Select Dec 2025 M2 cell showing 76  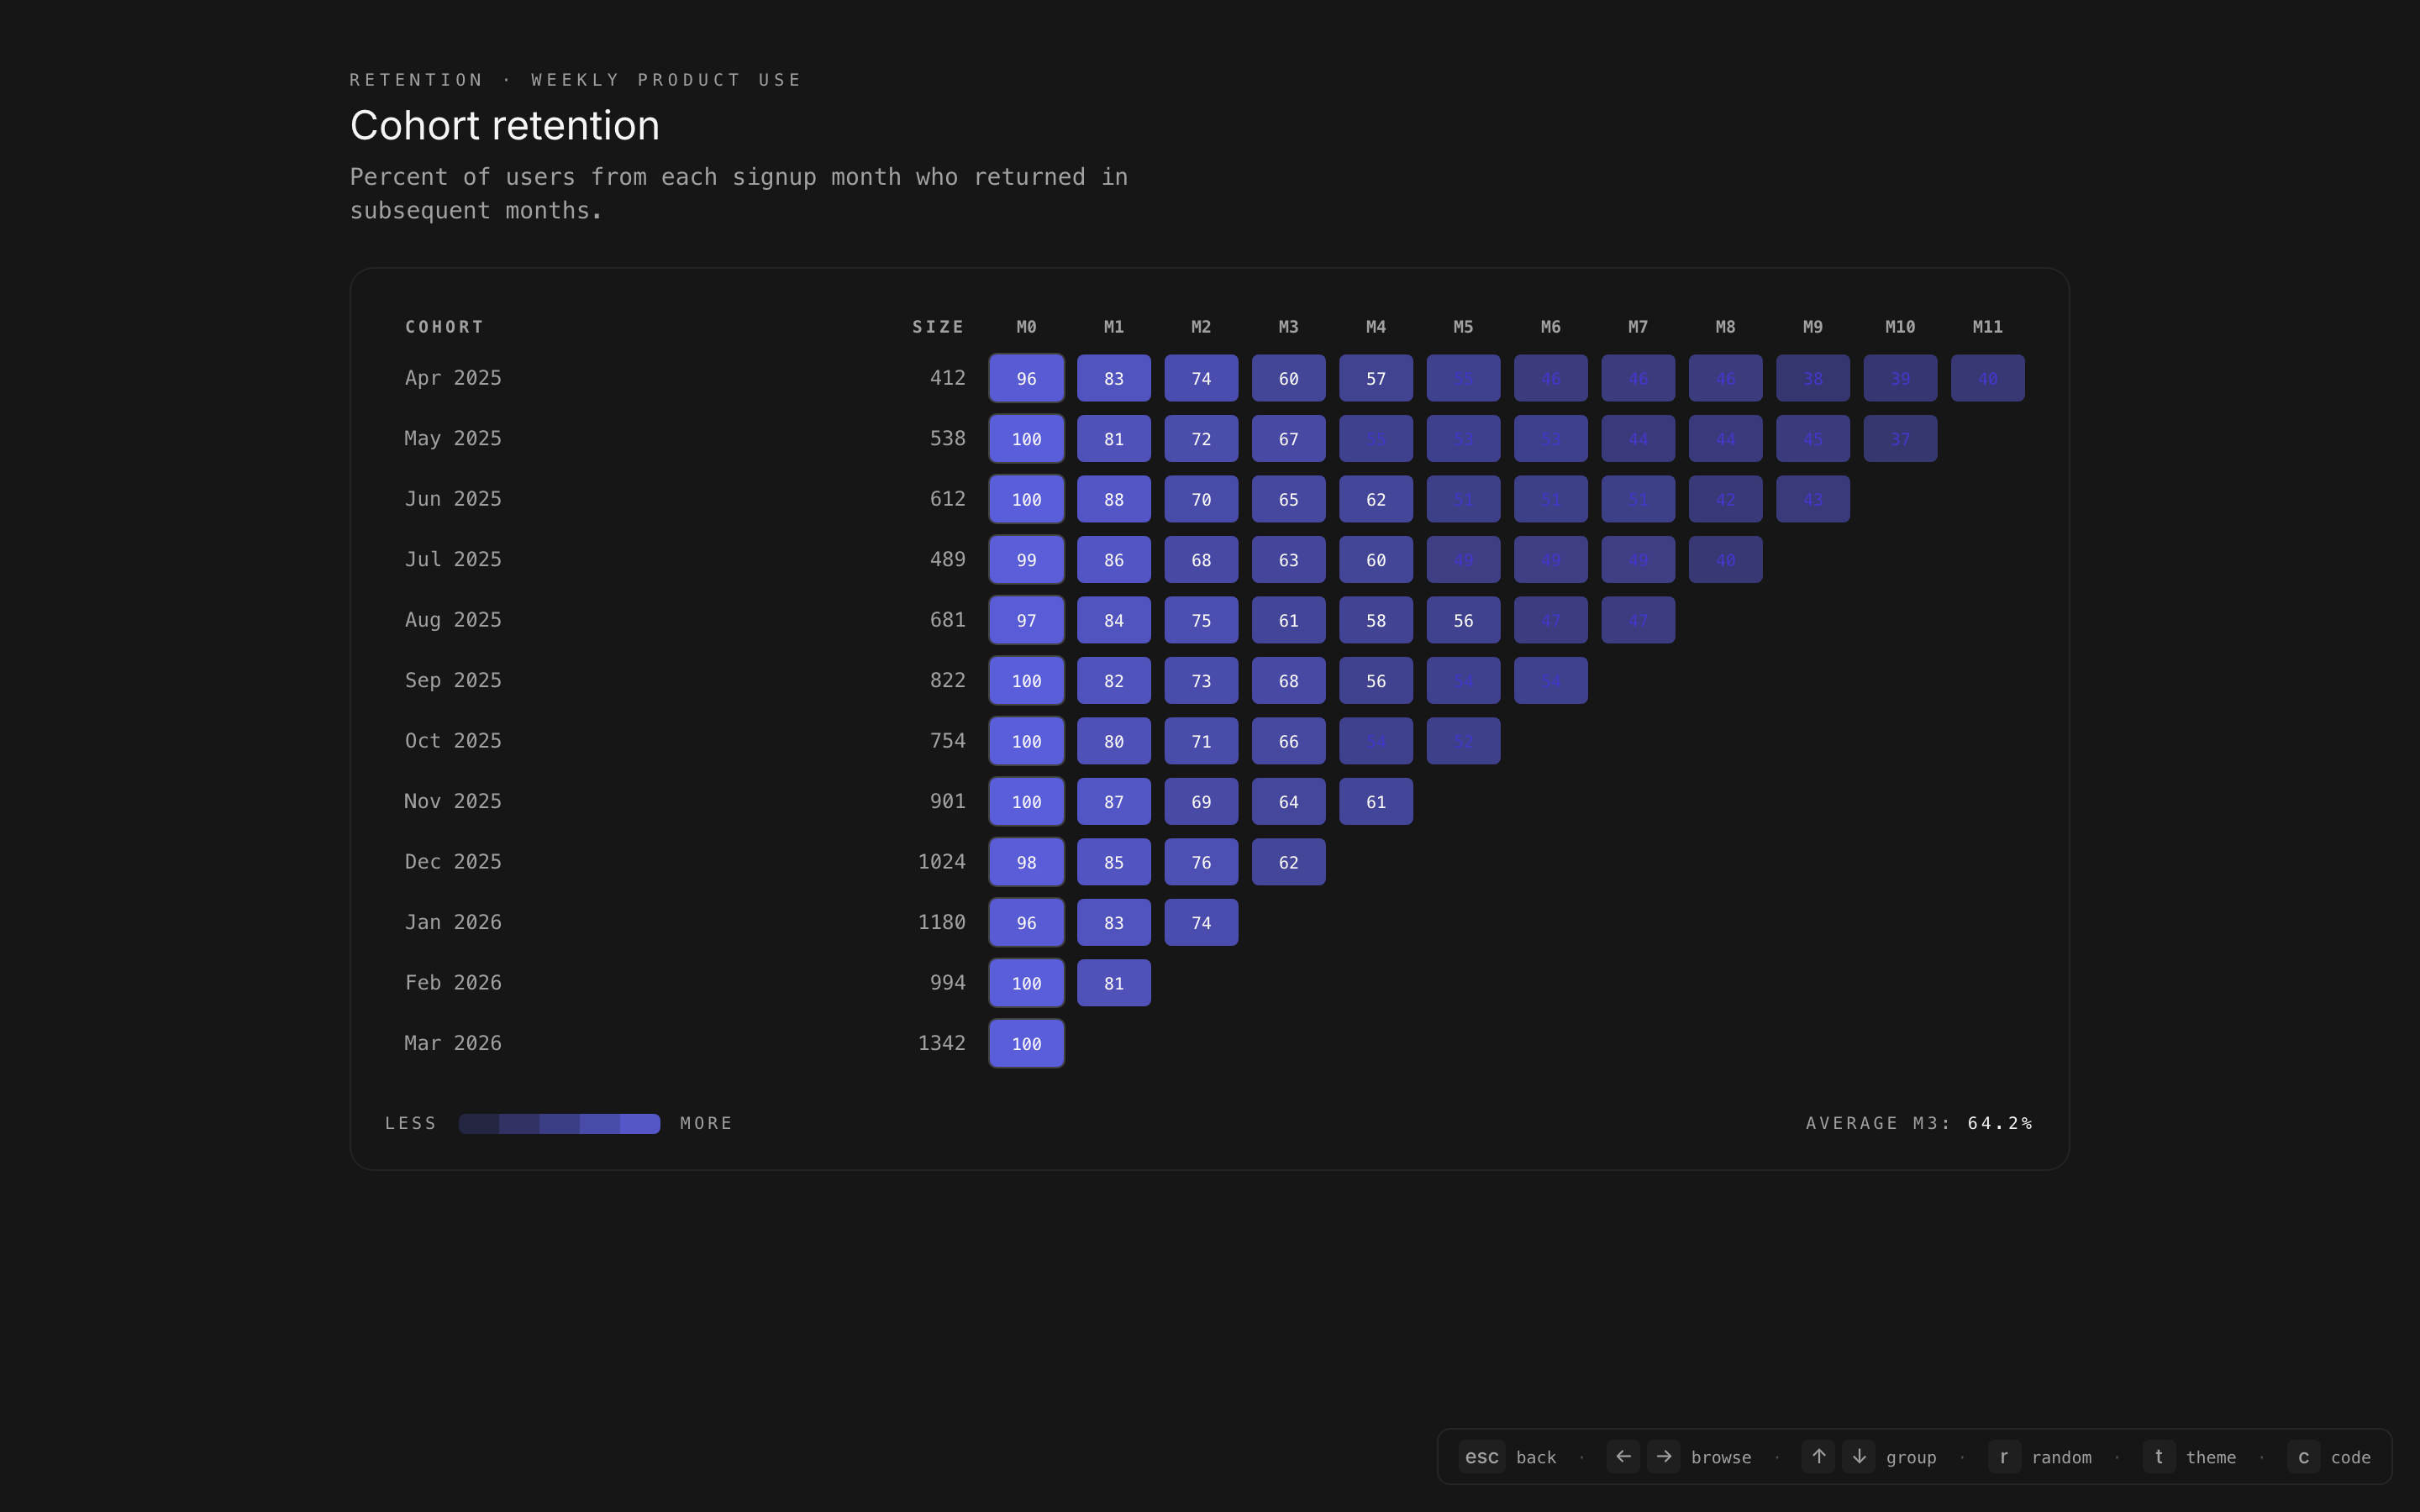(1200, 862)
